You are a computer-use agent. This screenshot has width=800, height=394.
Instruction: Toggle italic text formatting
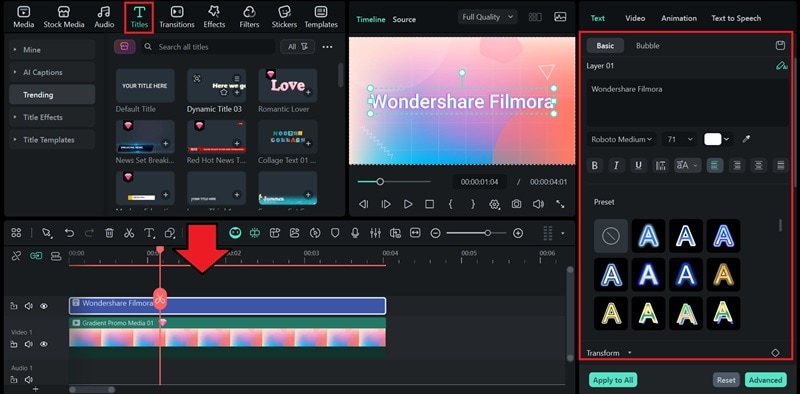(x=616, y=165)
